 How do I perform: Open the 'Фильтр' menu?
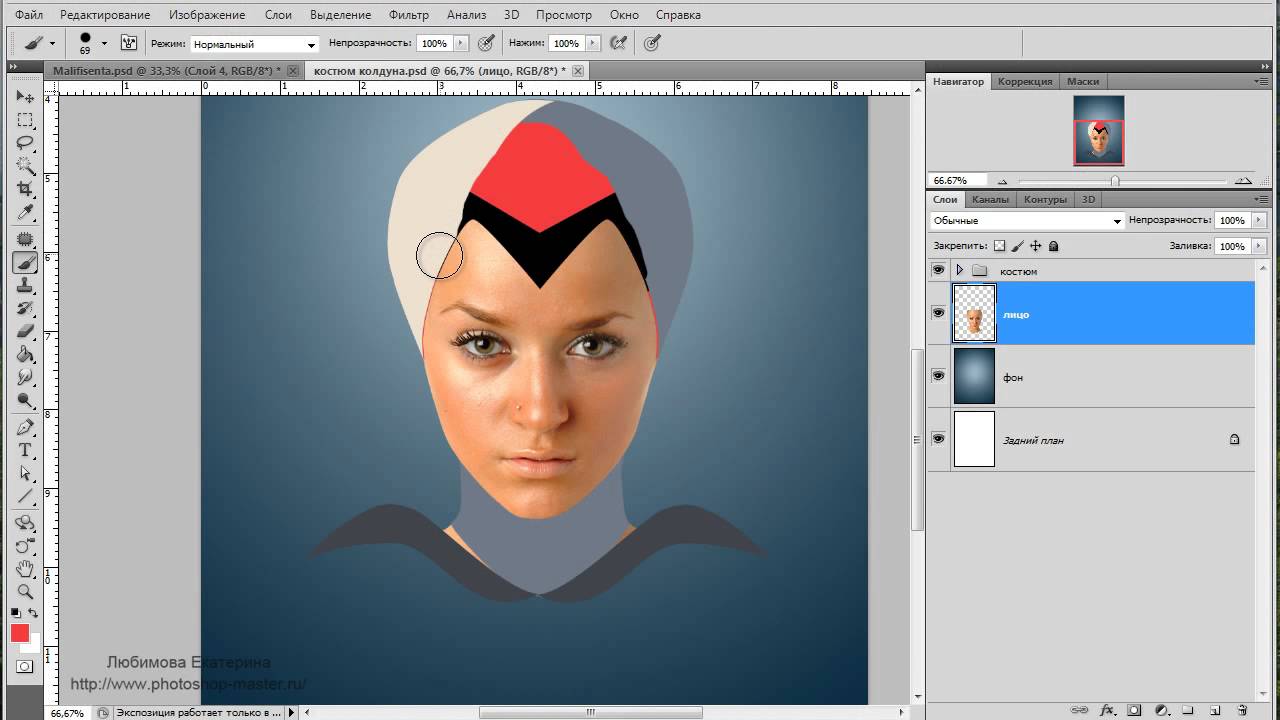pos(408,15)
